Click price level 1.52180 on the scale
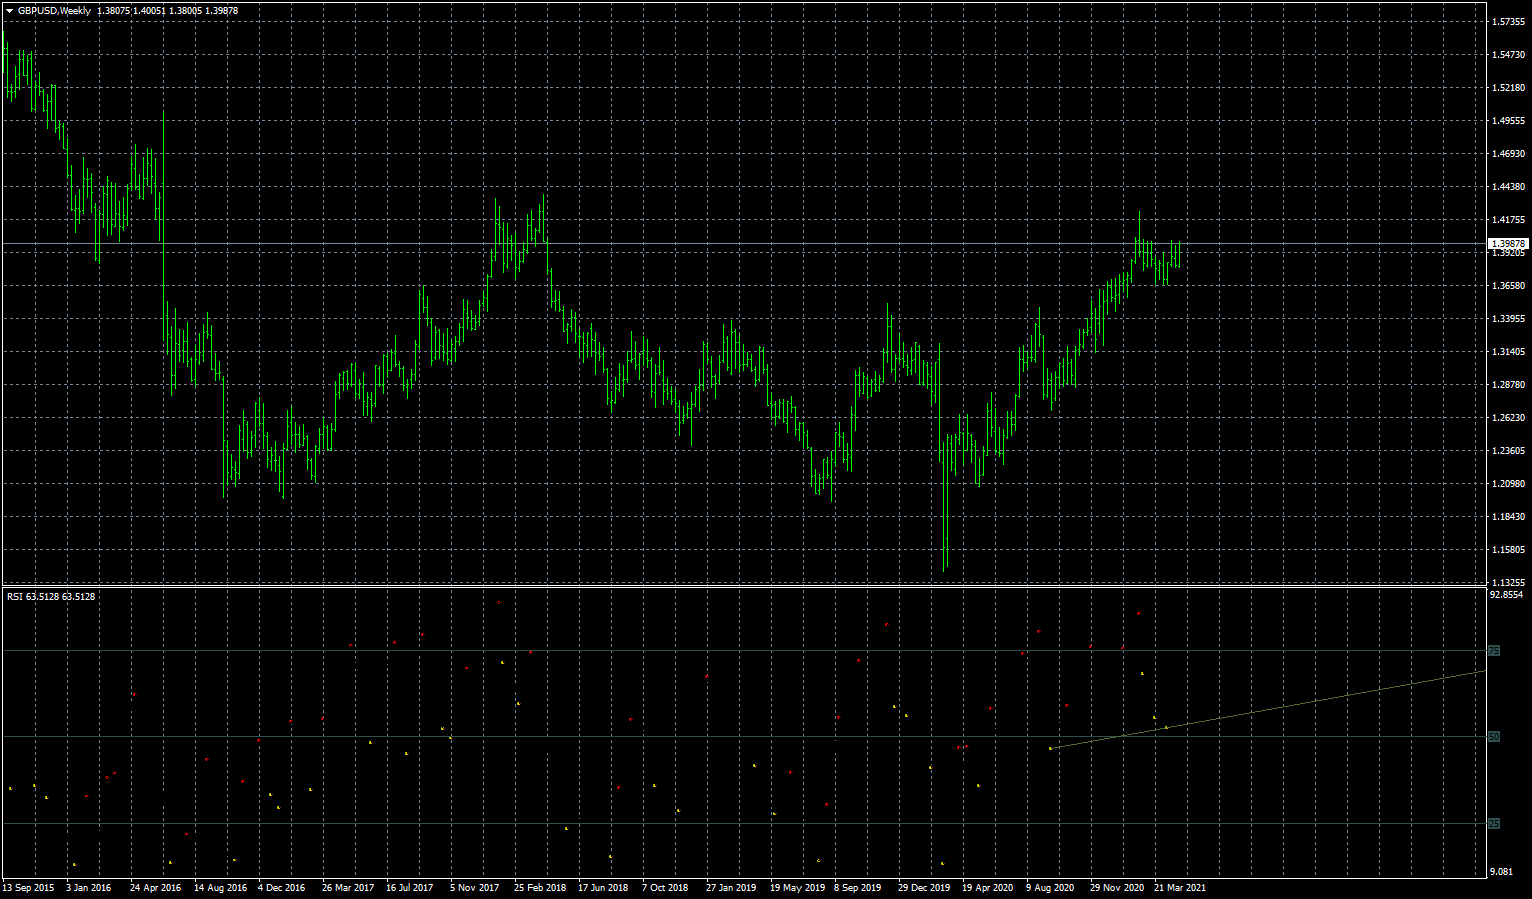 click(1508, 87)
